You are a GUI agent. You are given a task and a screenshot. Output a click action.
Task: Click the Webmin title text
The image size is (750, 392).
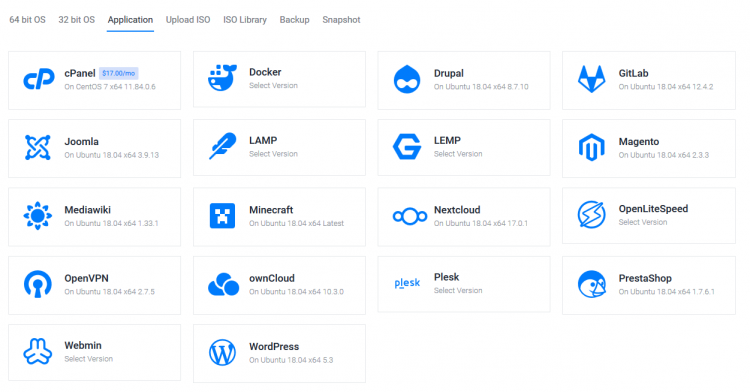pos(83,346)
